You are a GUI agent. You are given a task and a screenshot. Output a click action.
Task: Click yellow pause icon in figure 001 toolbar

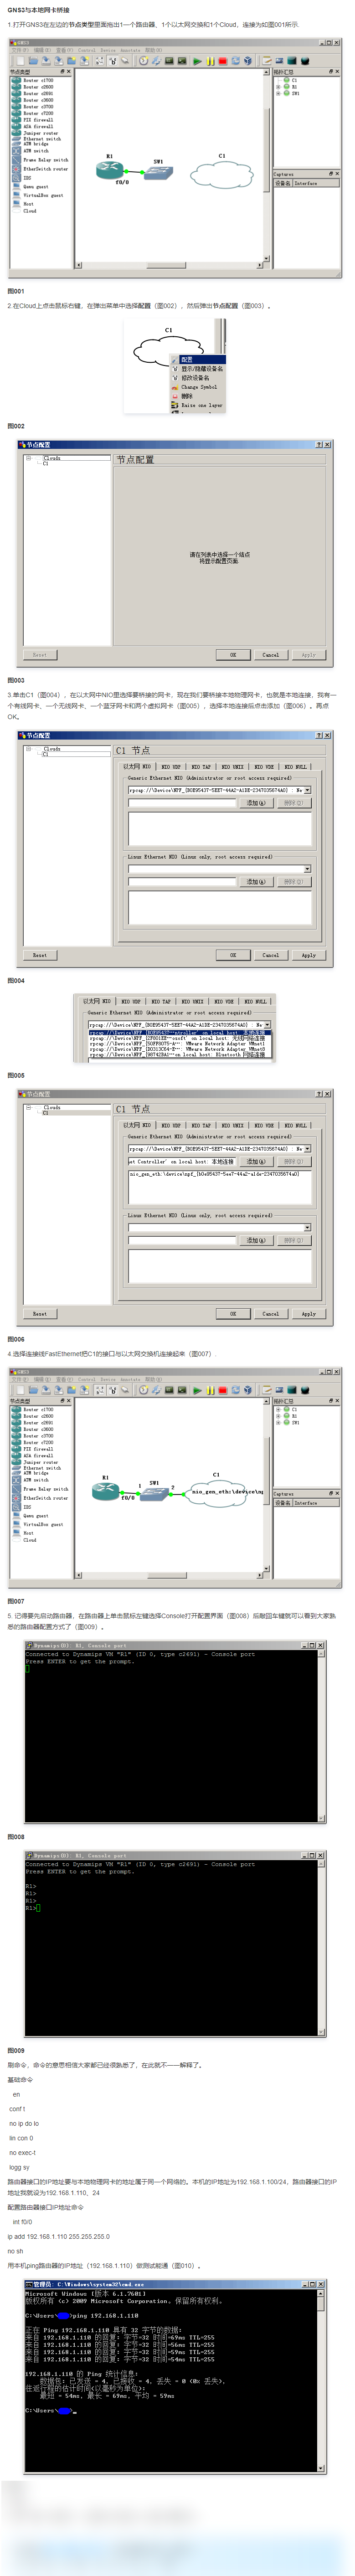tap(210, 61)
